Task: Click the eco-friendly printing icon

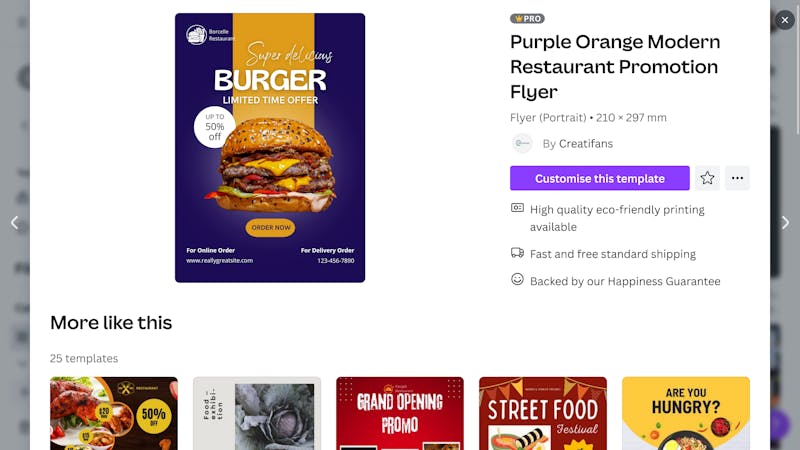Action: point(517,208)
